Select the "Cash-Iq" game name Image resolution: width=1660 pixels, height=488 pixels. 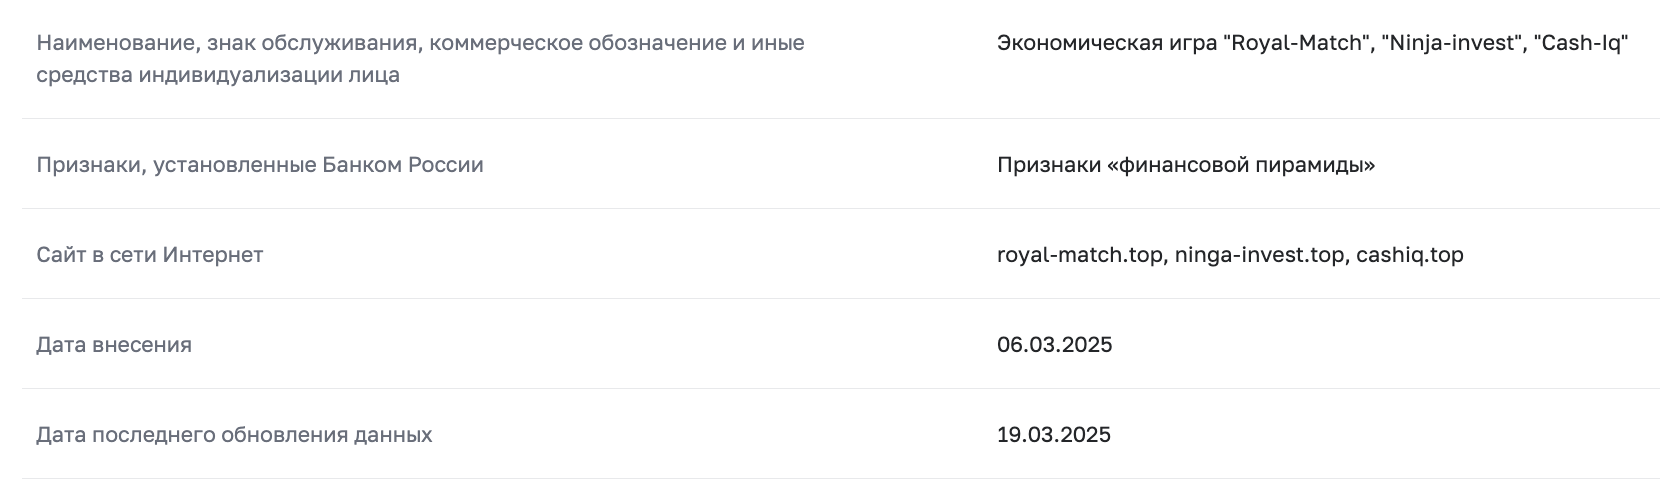pos(1584,43)
